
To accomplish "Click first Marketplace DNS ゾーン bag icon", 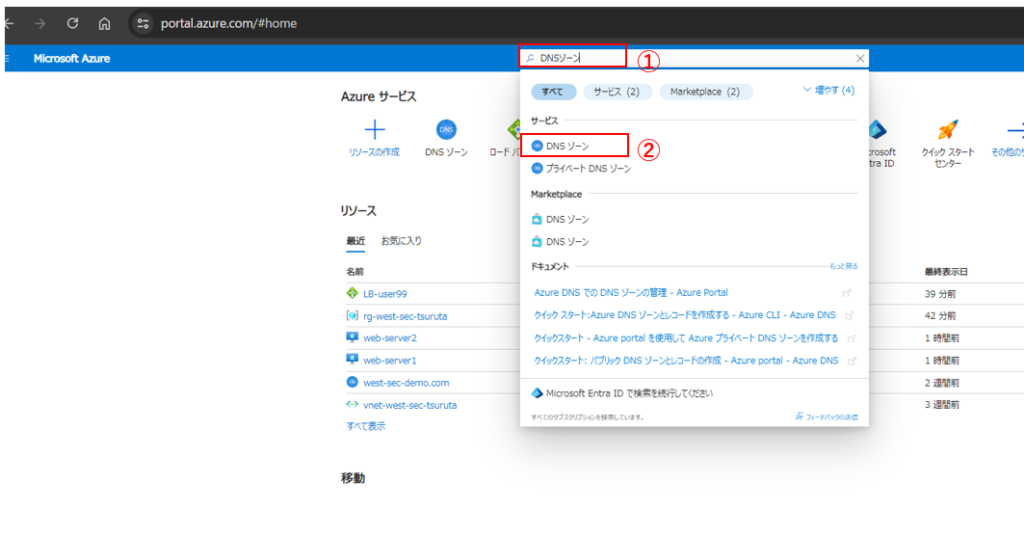I will point(537,219).
